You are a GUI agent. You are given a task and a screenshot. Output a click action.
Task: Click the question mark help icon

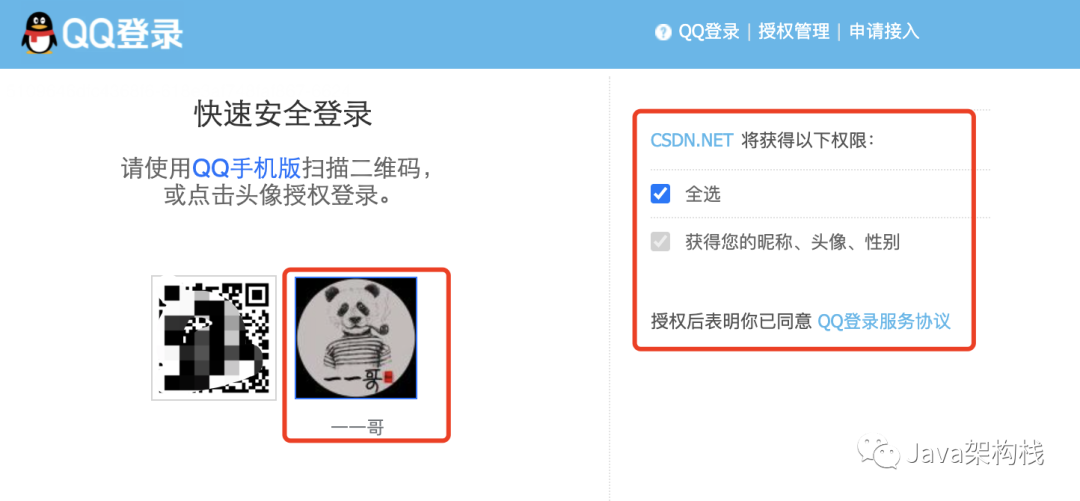pos(663,32)
